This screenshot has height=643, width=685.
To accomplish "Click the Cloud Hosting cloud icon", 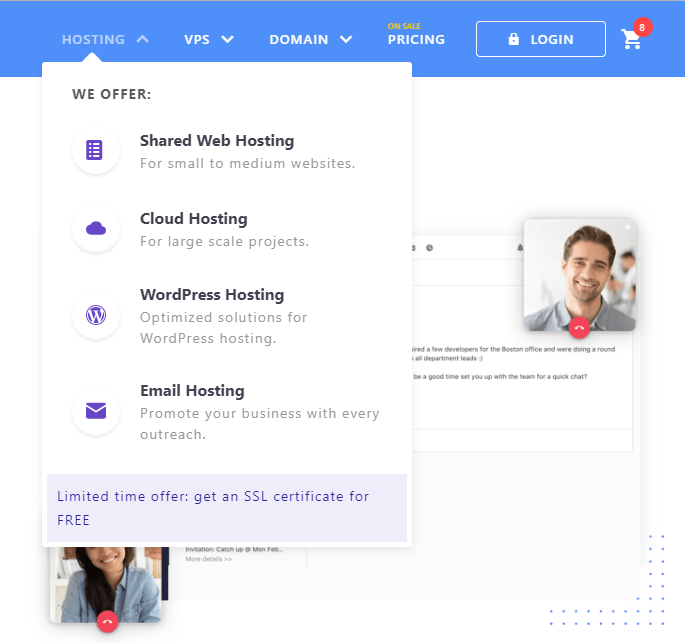I will click(95, 229).
